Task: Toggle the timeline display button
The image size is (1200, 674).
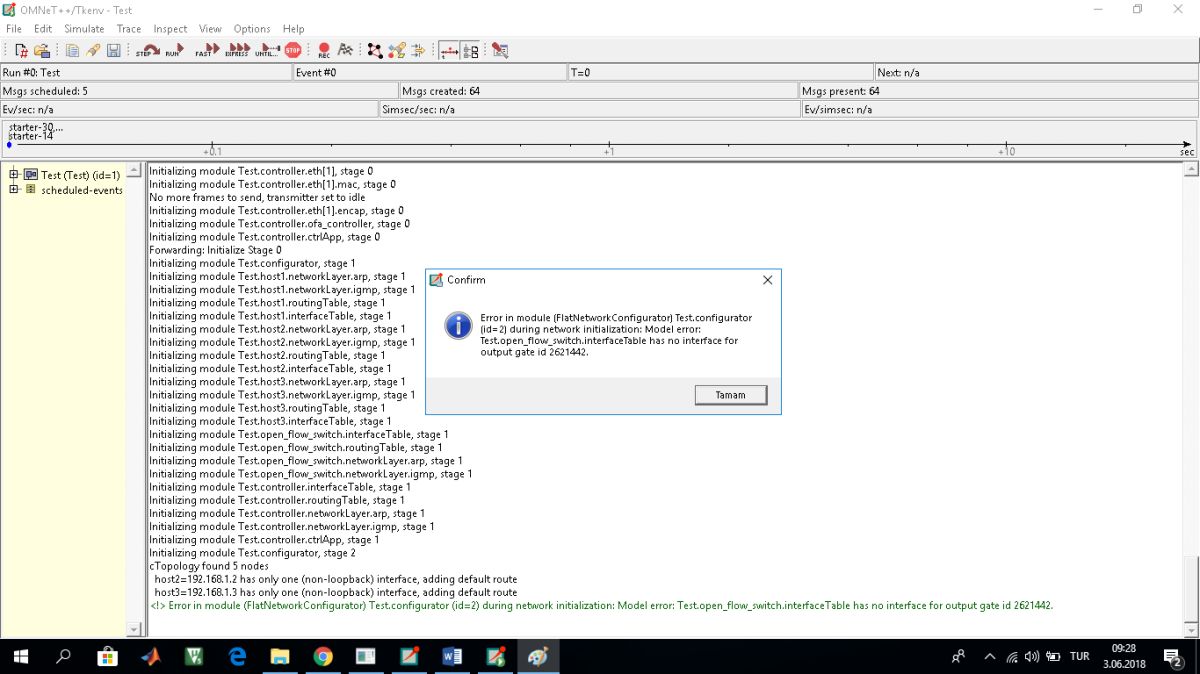Action: coord(449,50)
